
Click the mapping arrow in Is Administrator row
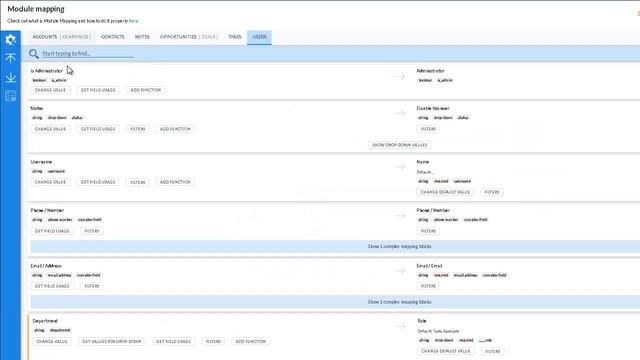point(400,76)
